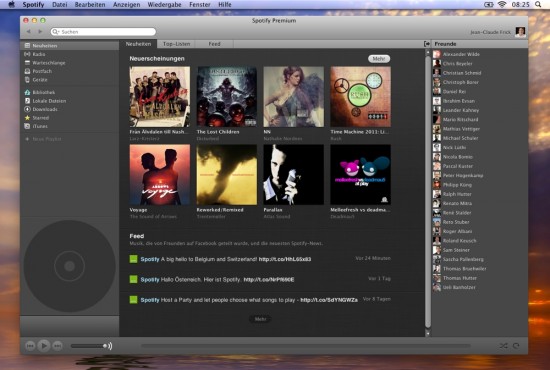The width and height of the screenshot is (550, 370).
Task: Open the Voyage album cover
Action: (160, 175)
